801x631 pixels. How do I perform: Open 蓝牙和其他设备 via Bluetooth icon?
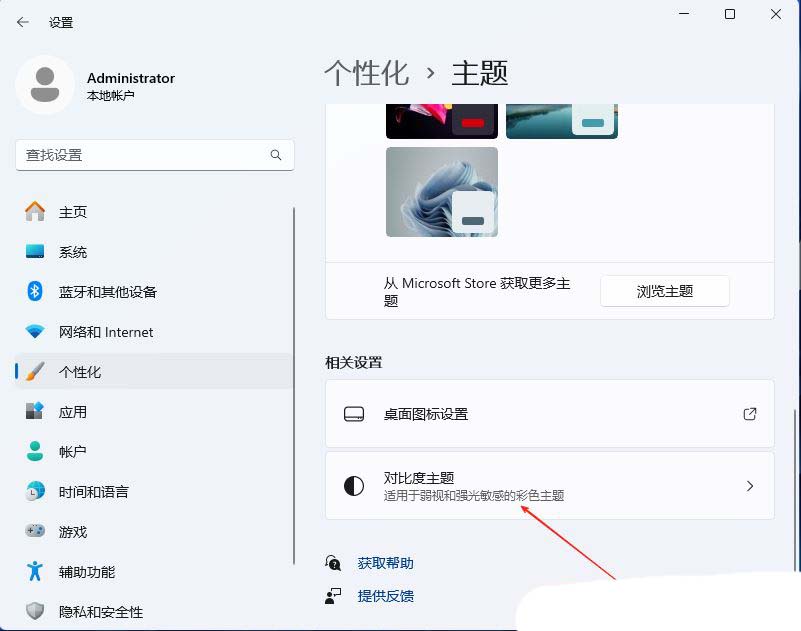(35, 291)
